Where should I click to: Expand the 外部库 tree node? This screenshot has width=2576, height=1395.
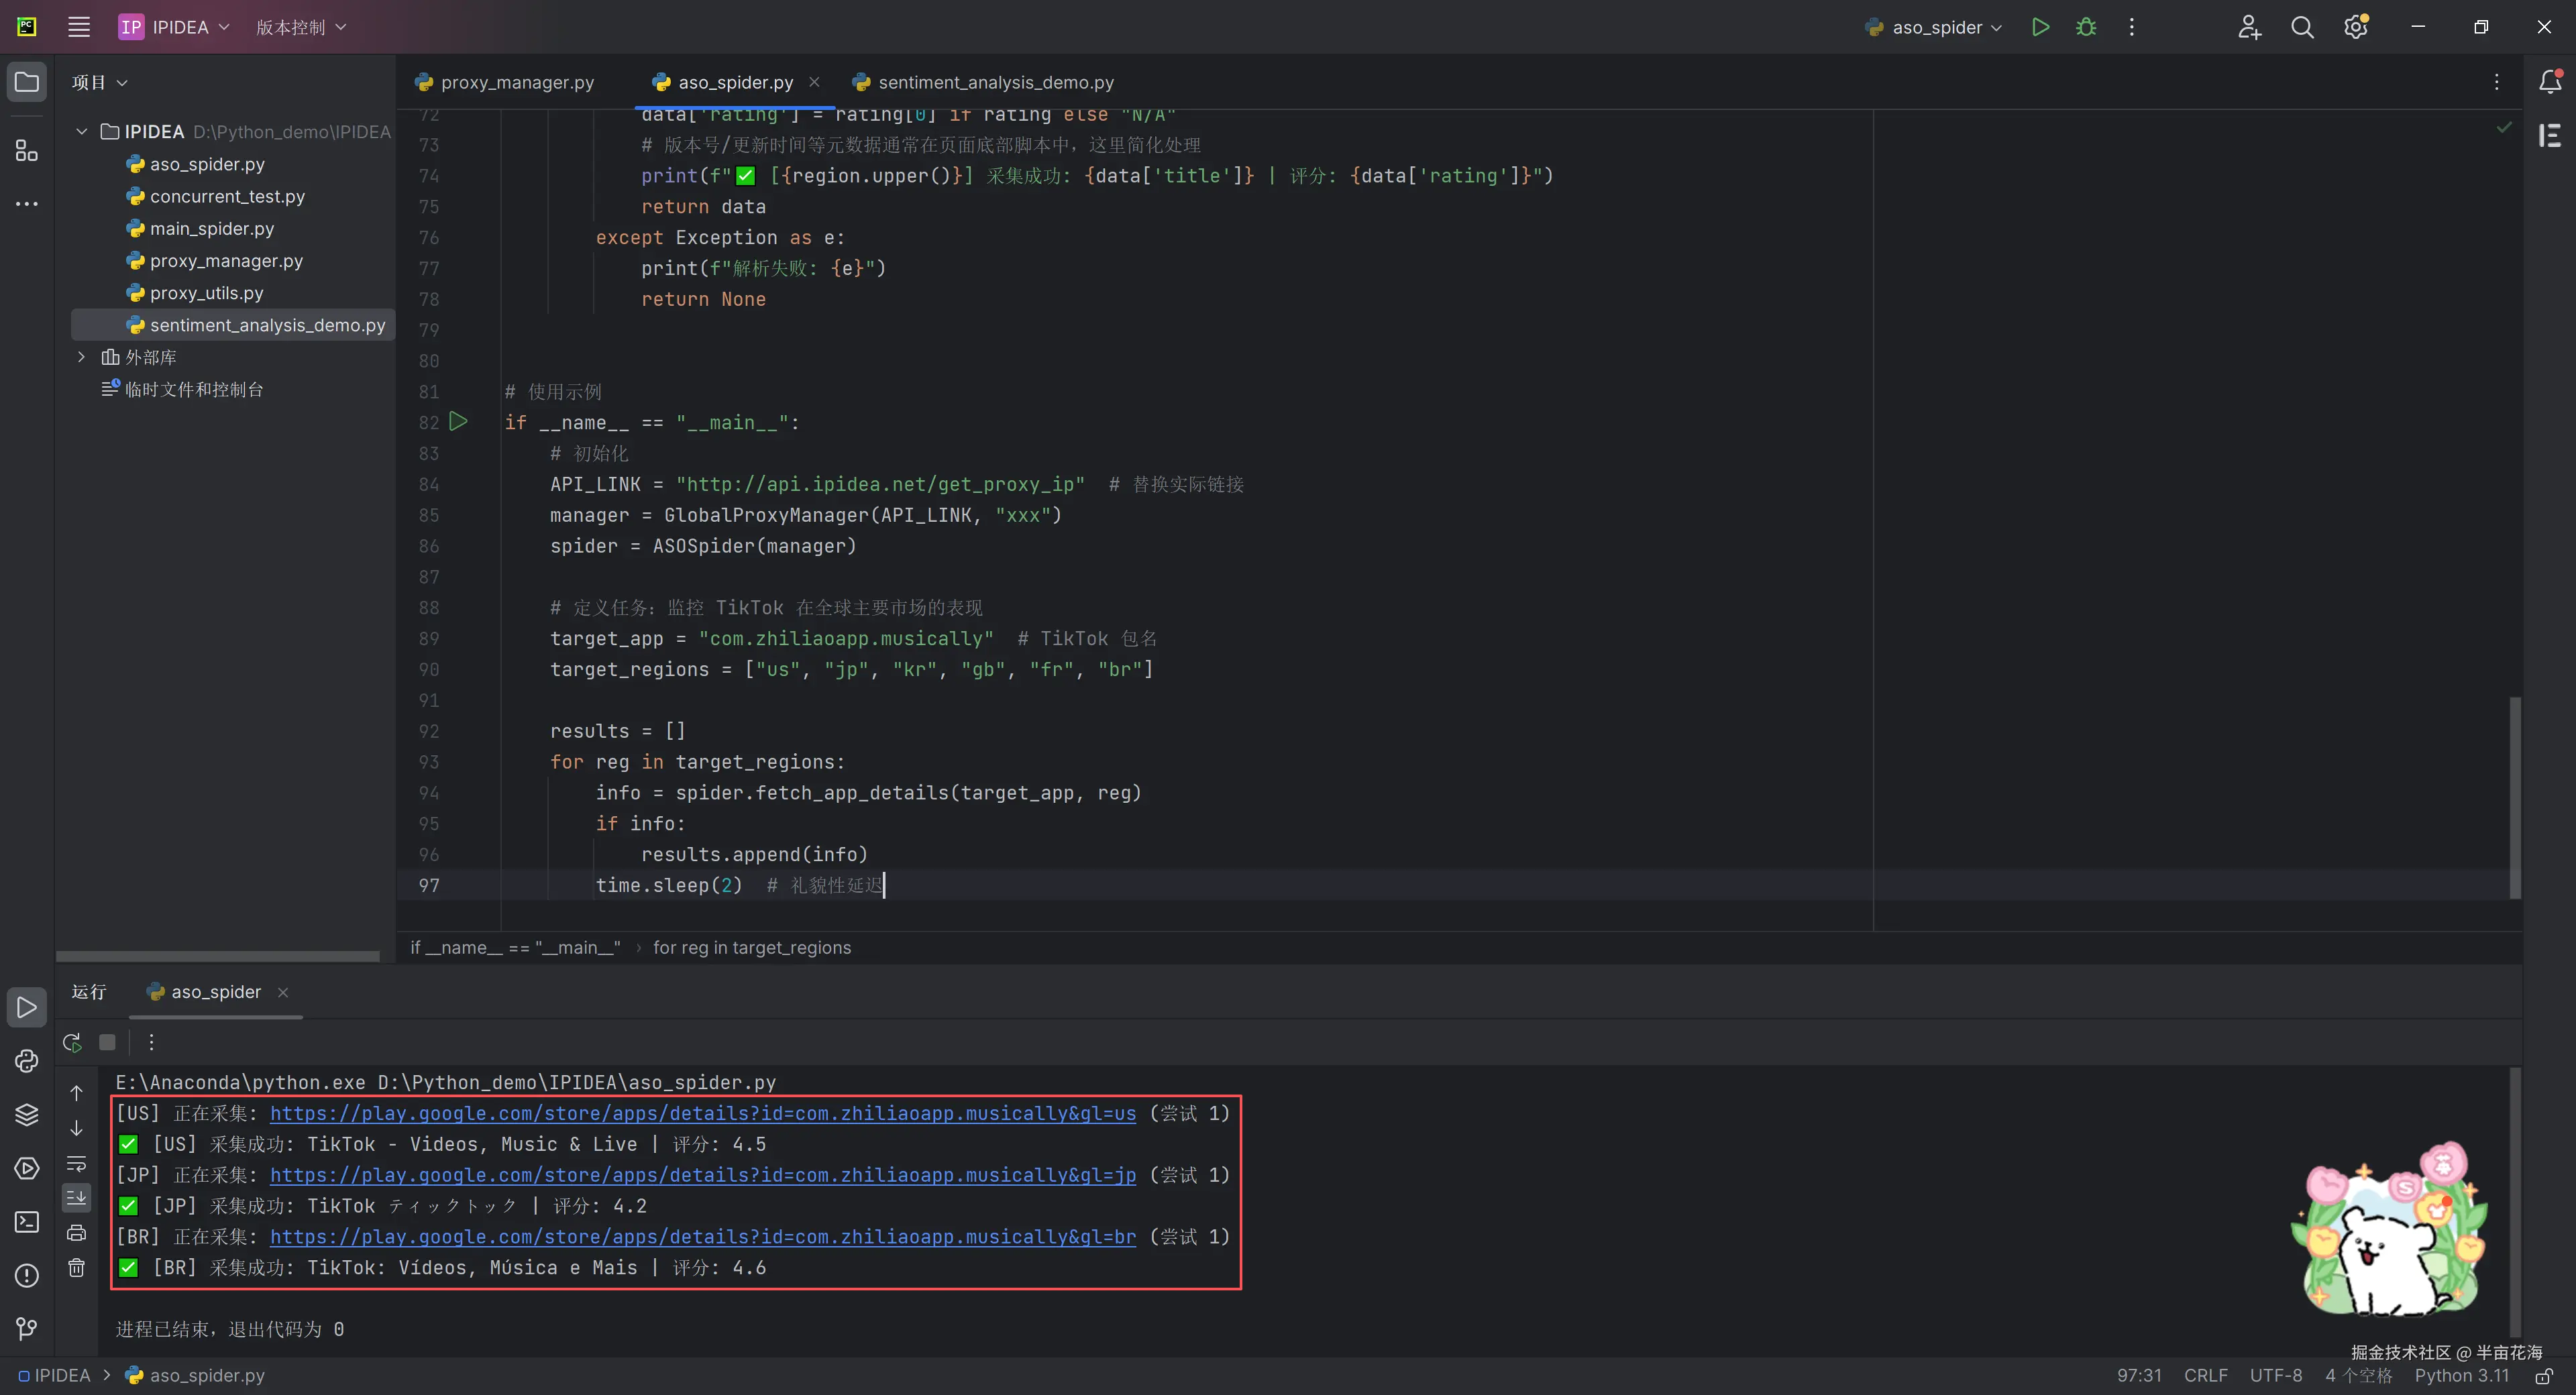click(82, 357)
